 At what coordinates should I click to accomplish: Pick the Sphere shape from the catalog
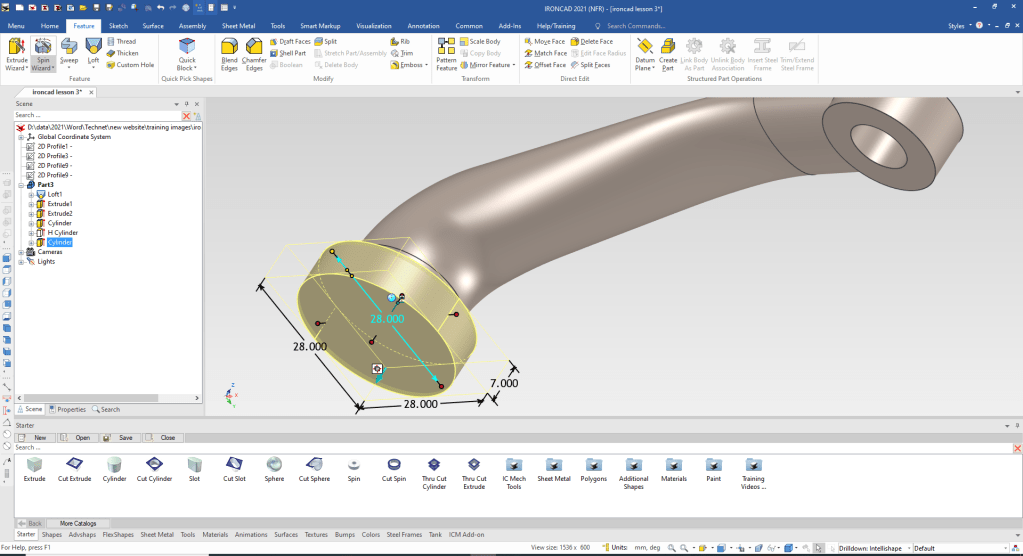click(274, 469)
